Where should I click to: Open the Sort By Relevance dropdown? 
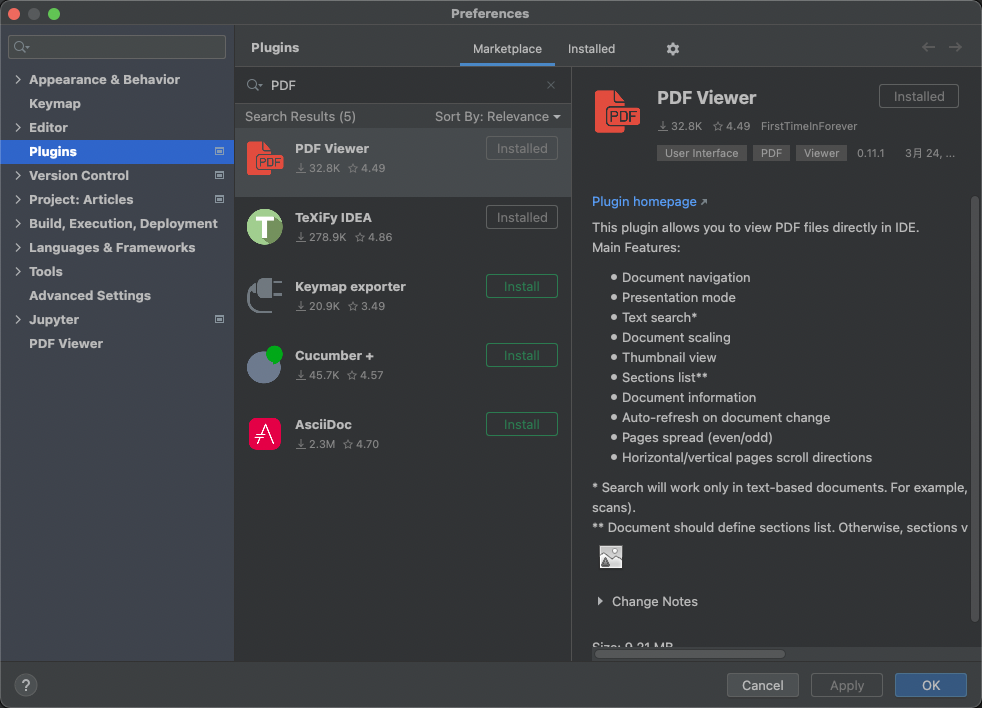[x=498, y=116]
